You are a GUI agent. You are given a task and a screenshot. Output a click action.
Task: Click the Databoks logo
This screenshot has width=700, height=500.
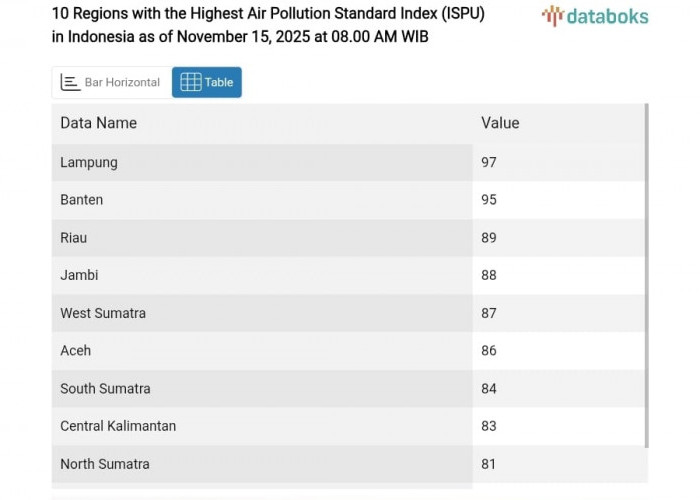595,16
